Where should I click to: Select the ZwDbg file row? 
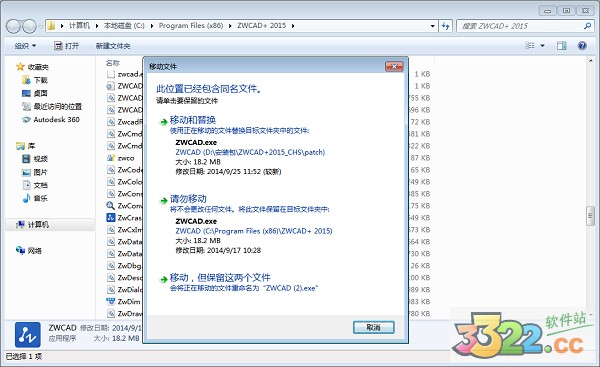pos(124,266)
